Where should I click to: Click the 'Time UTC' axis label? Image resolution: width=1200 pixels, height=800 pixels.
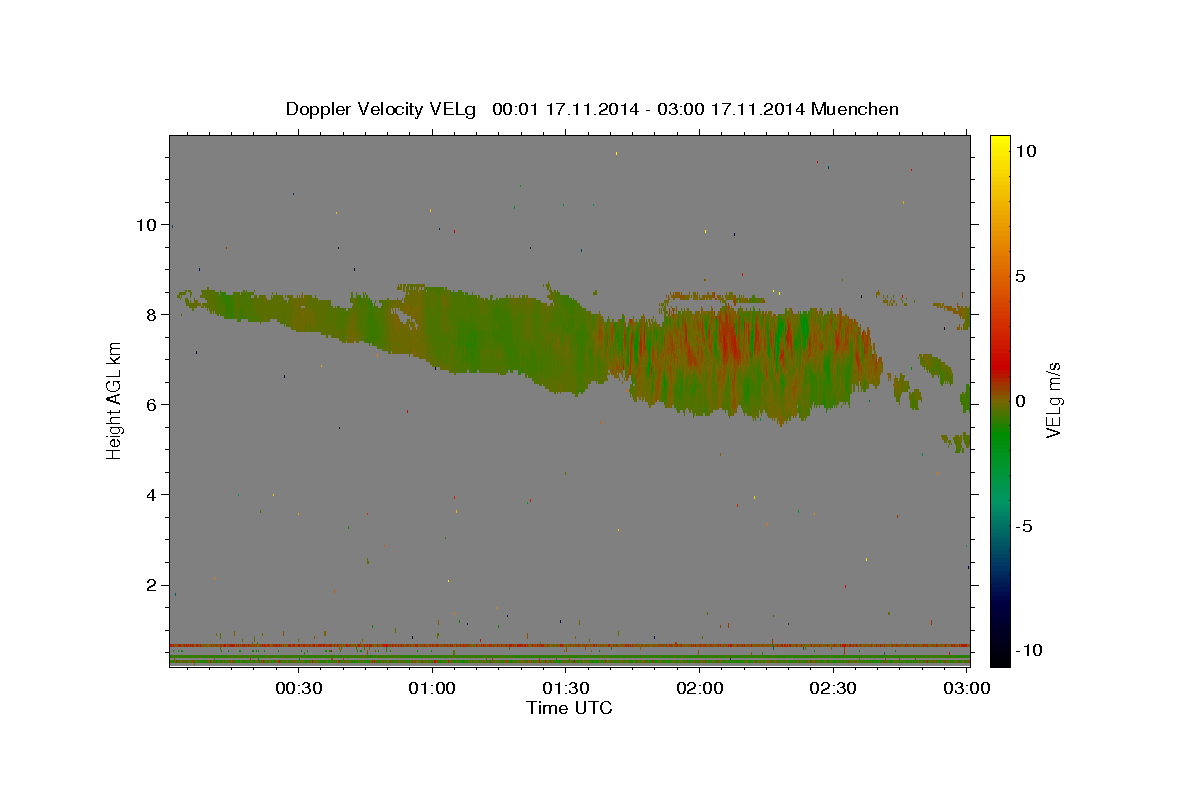pyautogui.click(x=569, y=708)
